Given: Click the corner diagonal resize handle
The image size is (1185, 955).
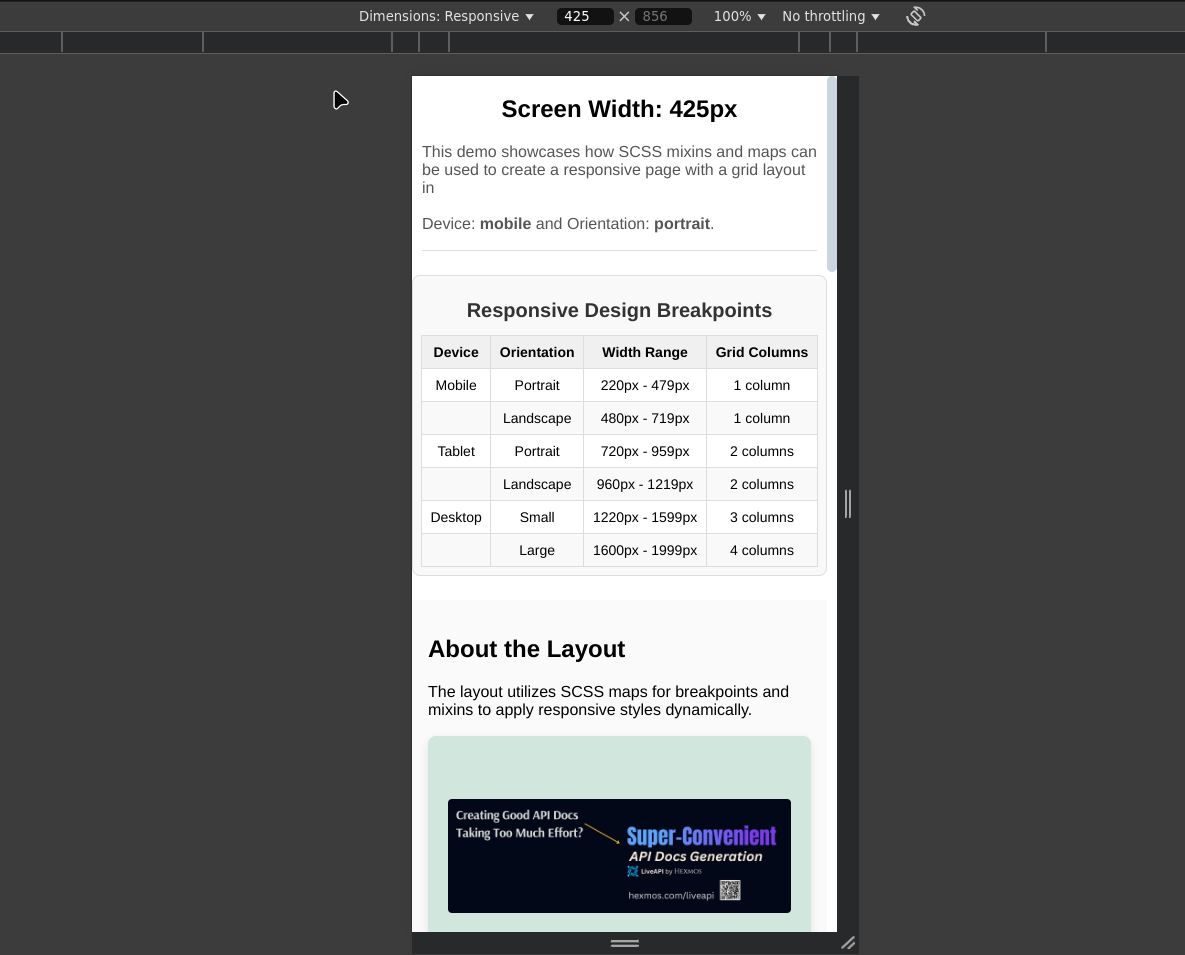Looking at the screenshot, I should (848, 943).
